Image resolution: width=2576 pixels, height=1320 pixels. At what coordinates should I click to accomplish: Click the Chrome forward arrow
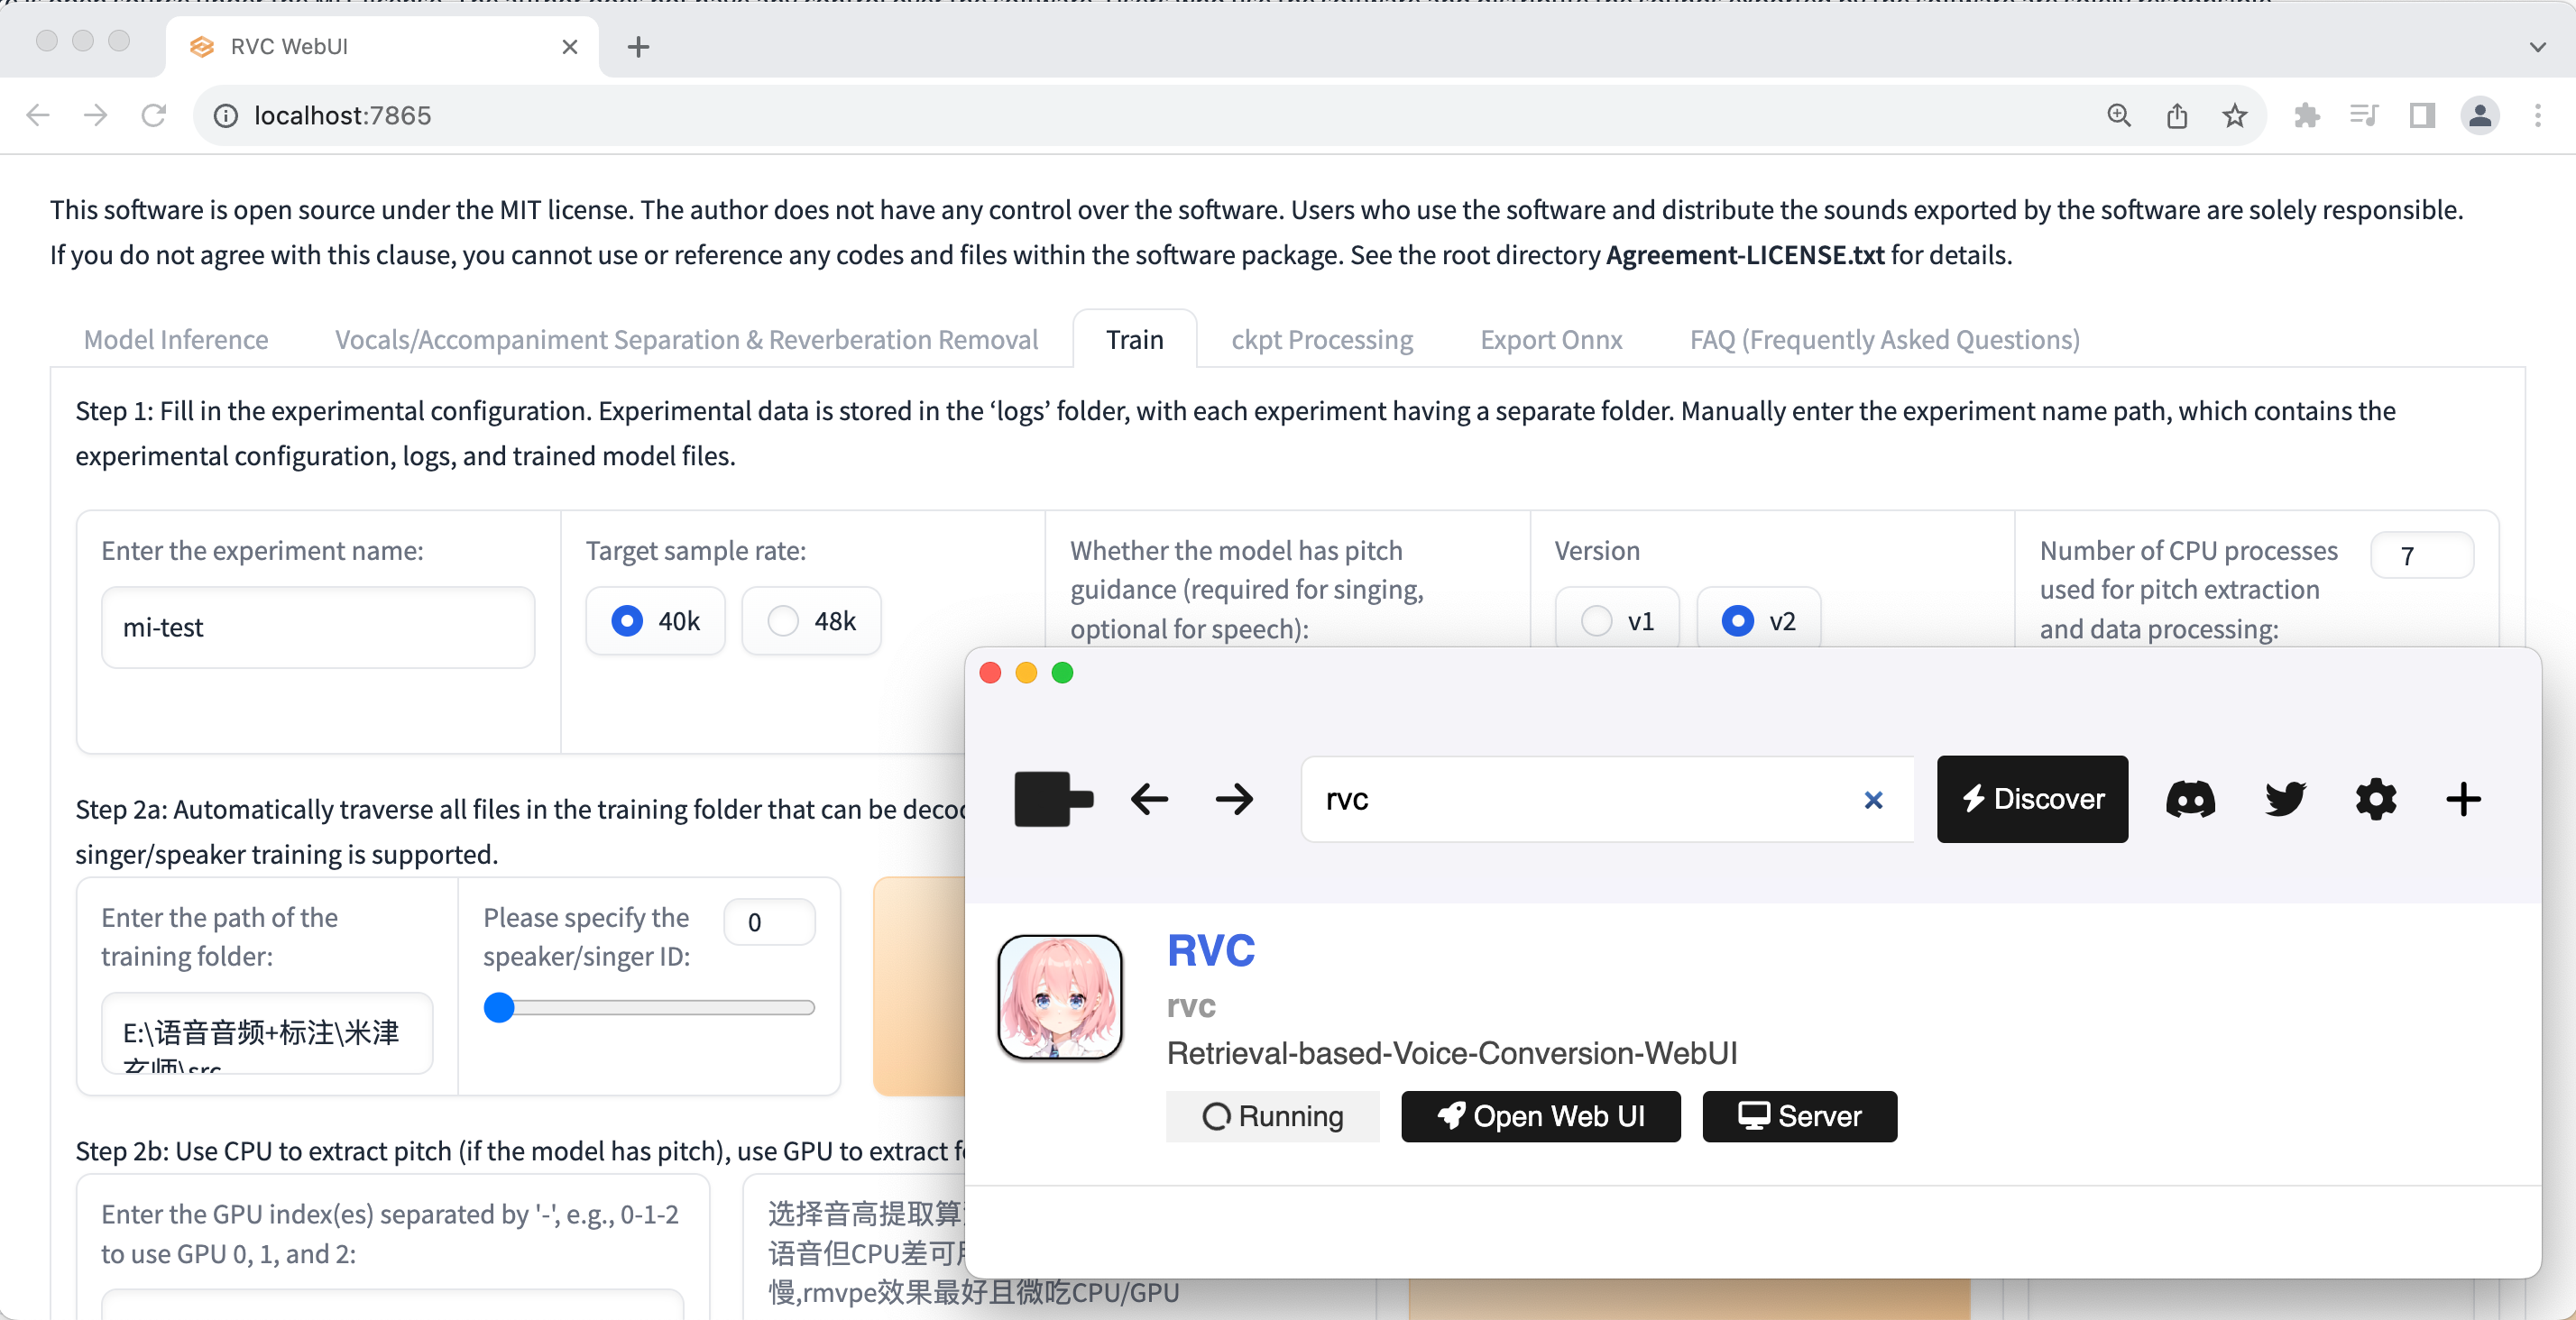pyautogui.click(x=96, y=115)
